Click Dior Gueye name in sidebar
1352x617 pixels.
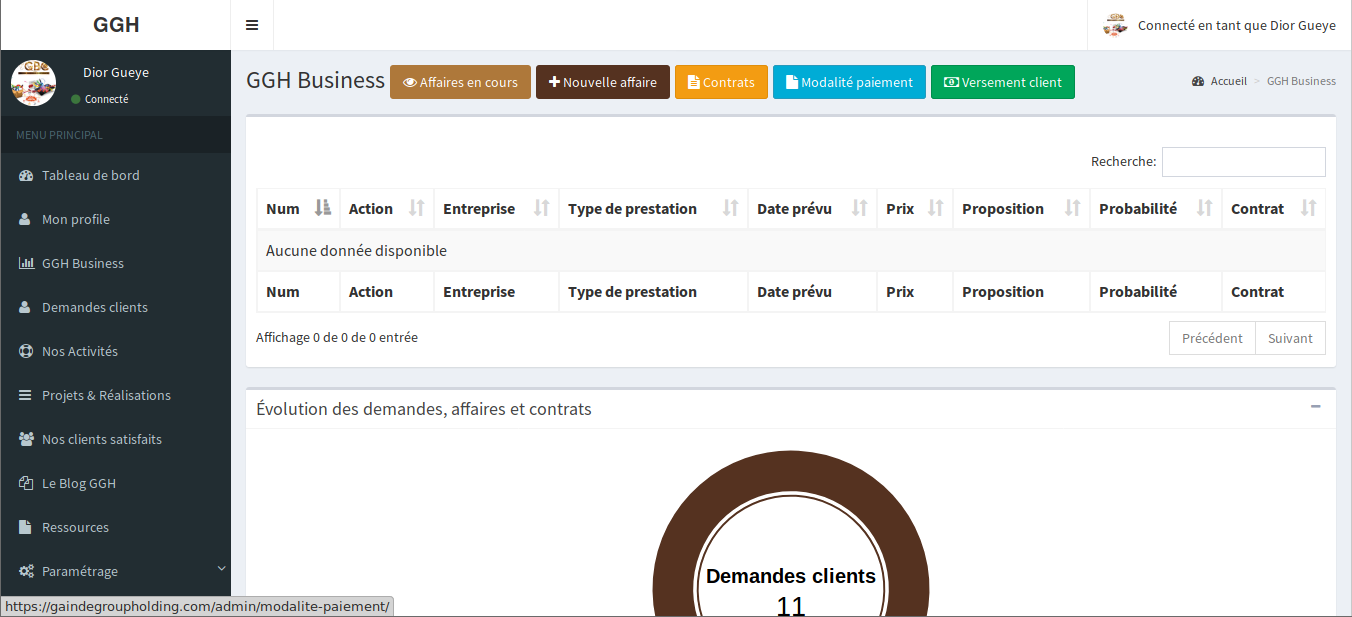[x=116, y=72]
